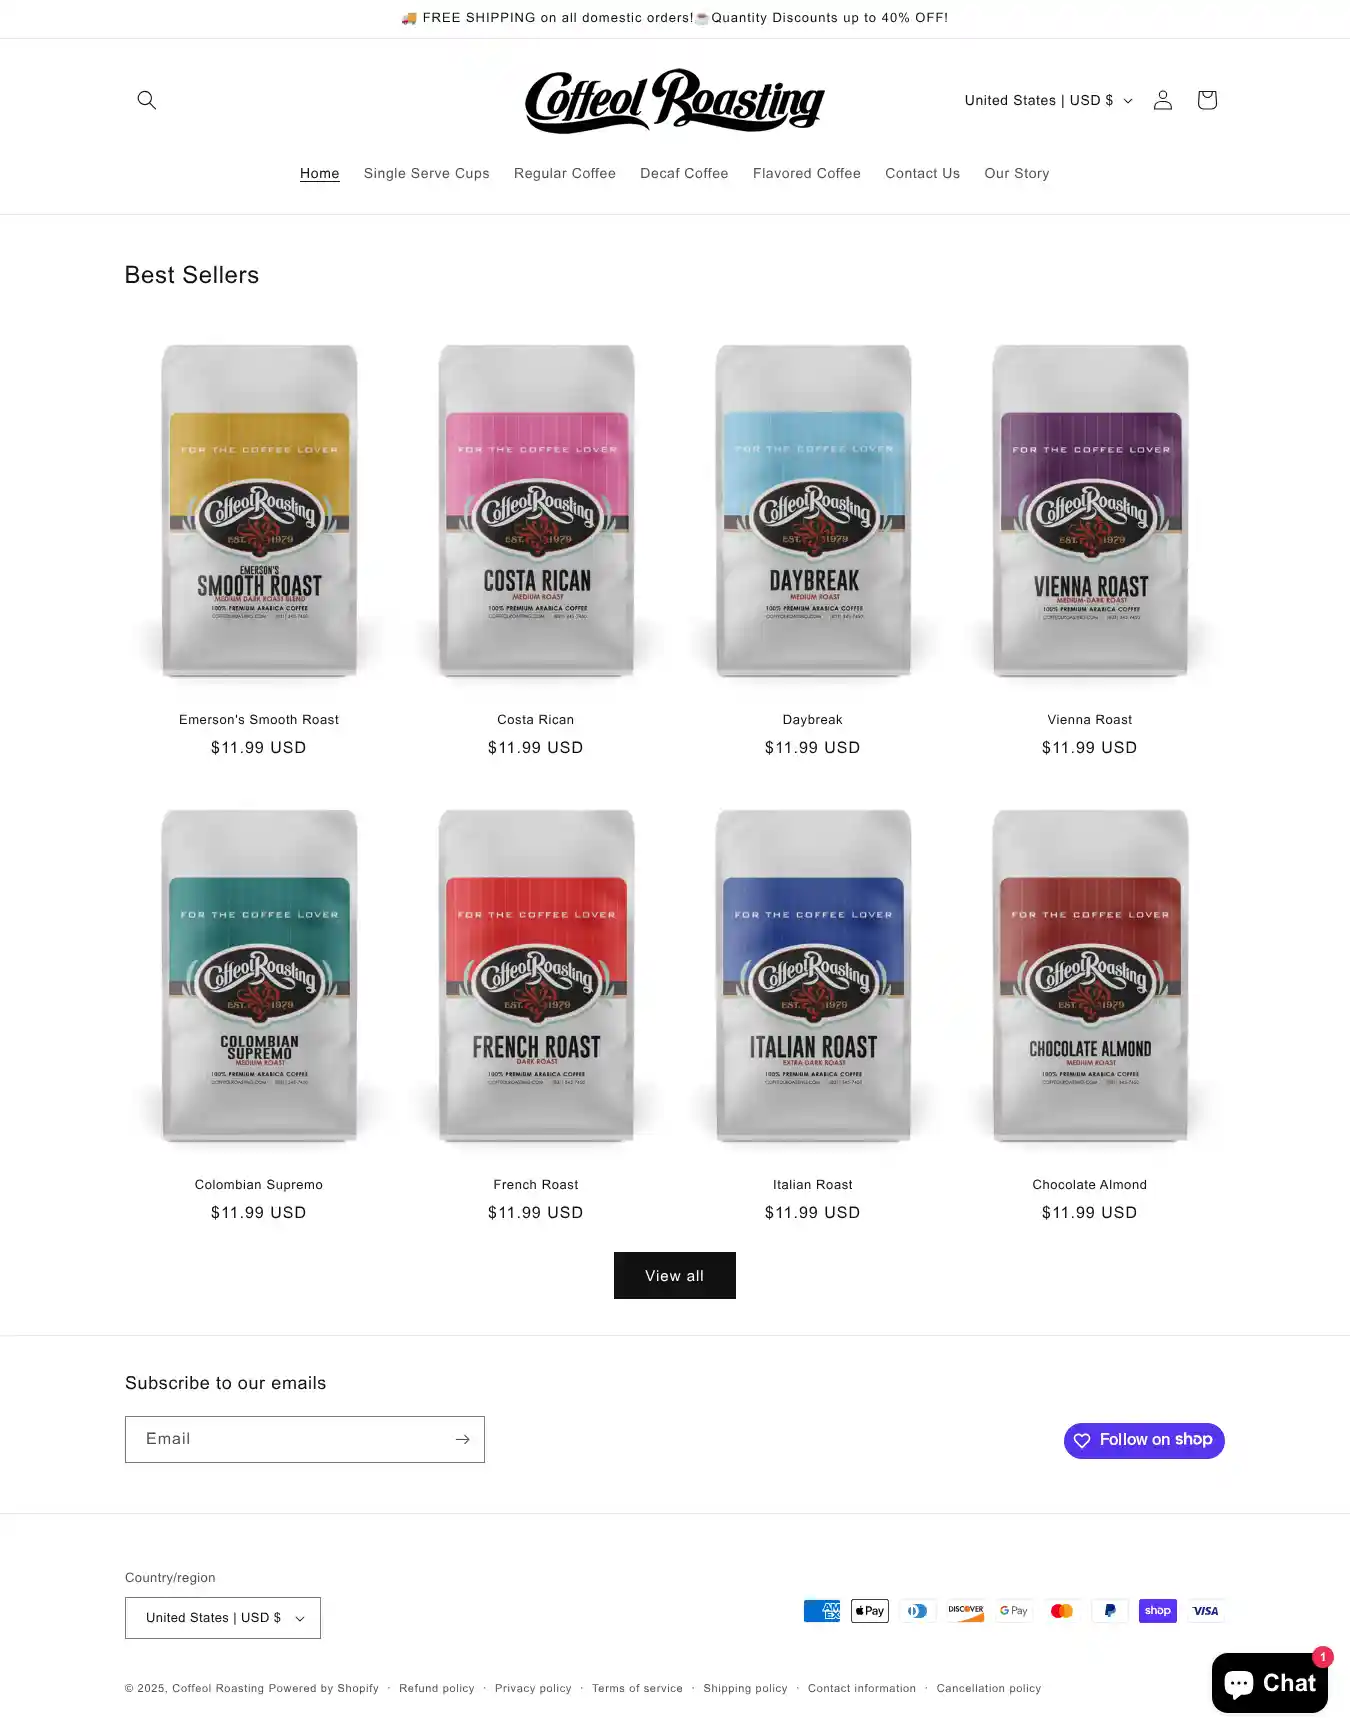This screenshot has height=1734, width=1350.
Task: Go to the Flavored Coffee menu
Action: 807,173
